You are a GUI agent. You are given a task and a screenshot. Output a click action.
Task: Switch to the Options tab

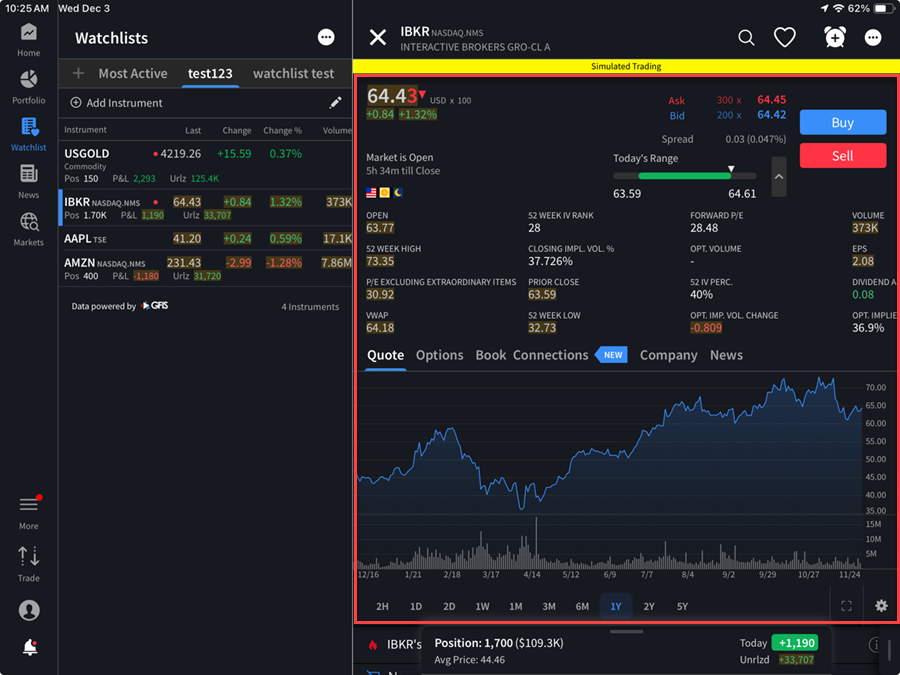tap(439, 355)
